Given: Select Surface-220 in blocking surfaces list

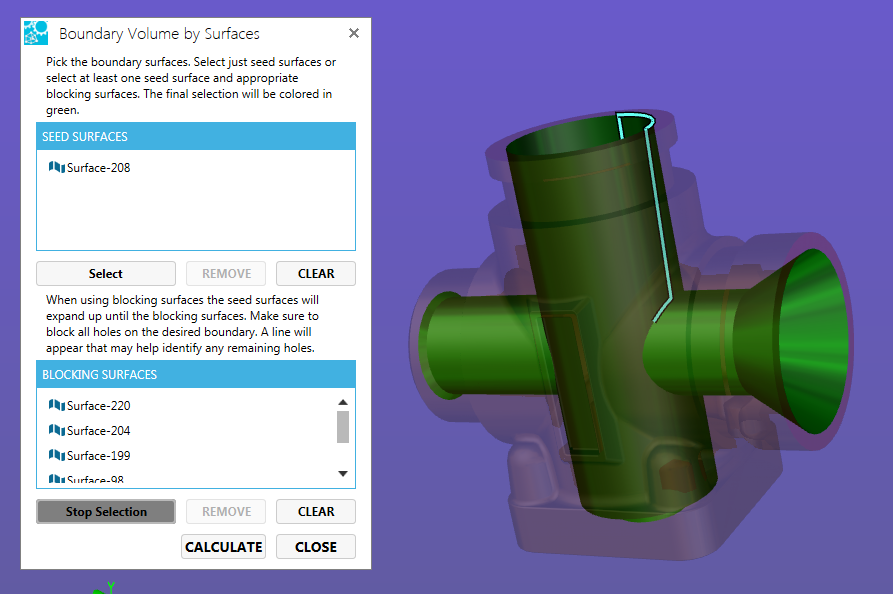Looking at the screenshot, I should click(x=98, y=406).
